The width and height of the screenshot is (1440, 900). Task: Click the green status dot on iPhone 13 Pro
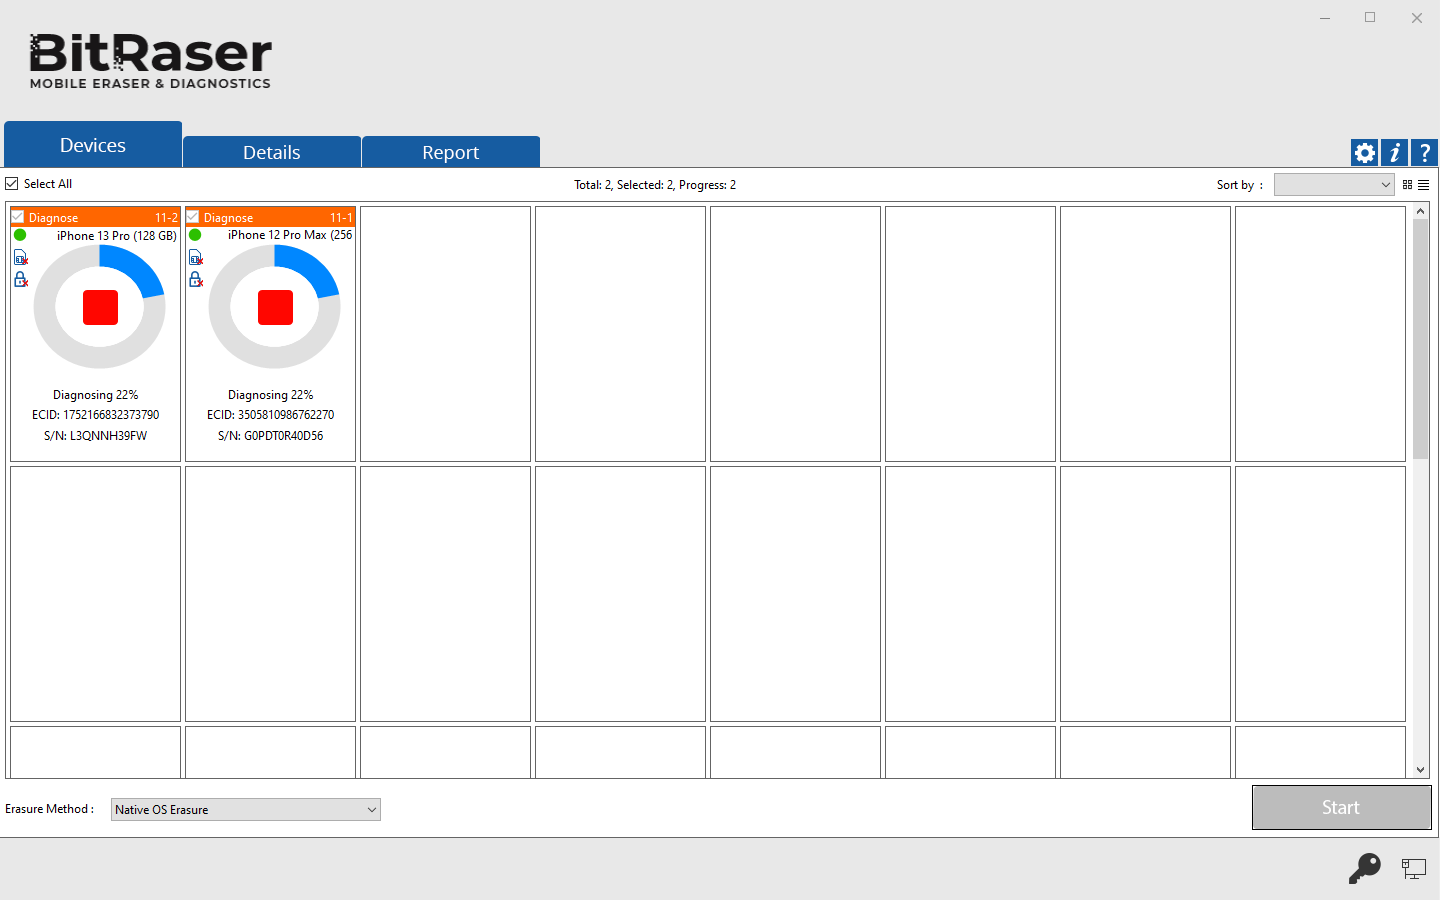[x=20, y=235]
